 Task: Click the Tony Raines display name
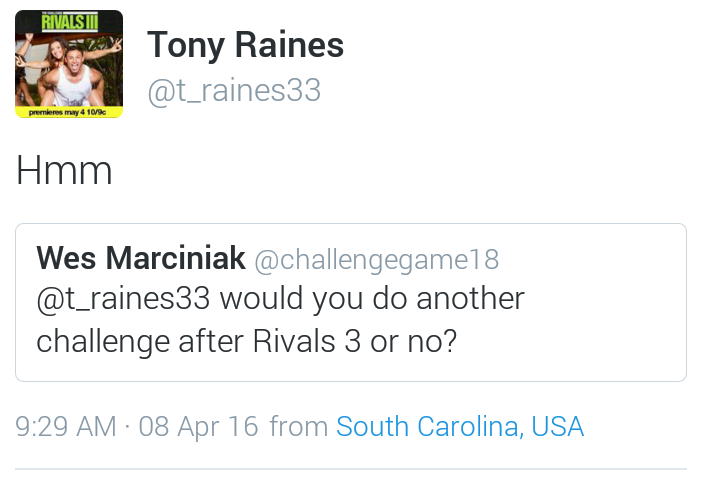point(245,45)
